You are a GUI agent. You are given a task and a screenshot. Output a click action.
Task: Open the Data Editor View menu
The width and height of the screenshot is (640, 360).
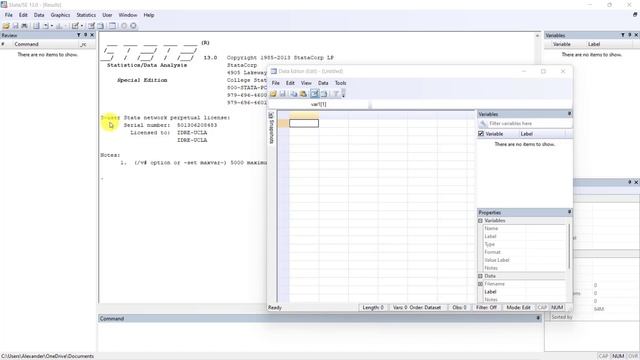[x=306, y=83]
